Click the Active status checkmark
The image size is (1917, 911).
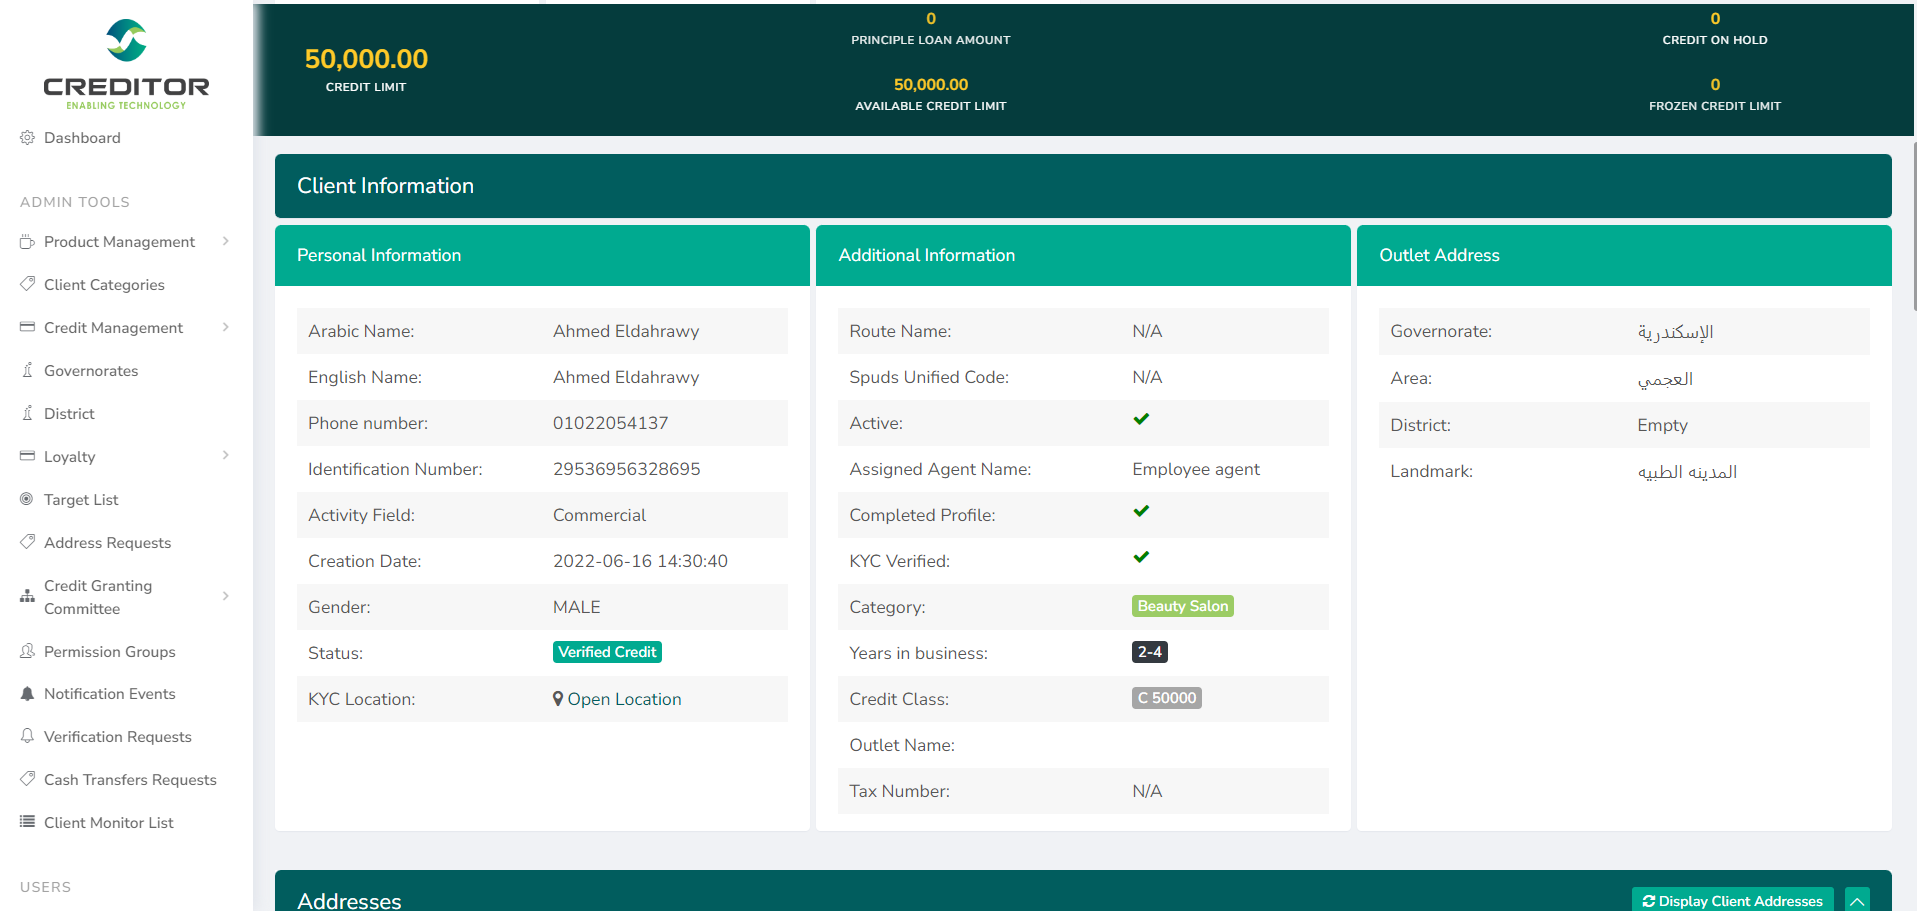pyautogui.click(x=1141, y=420)
